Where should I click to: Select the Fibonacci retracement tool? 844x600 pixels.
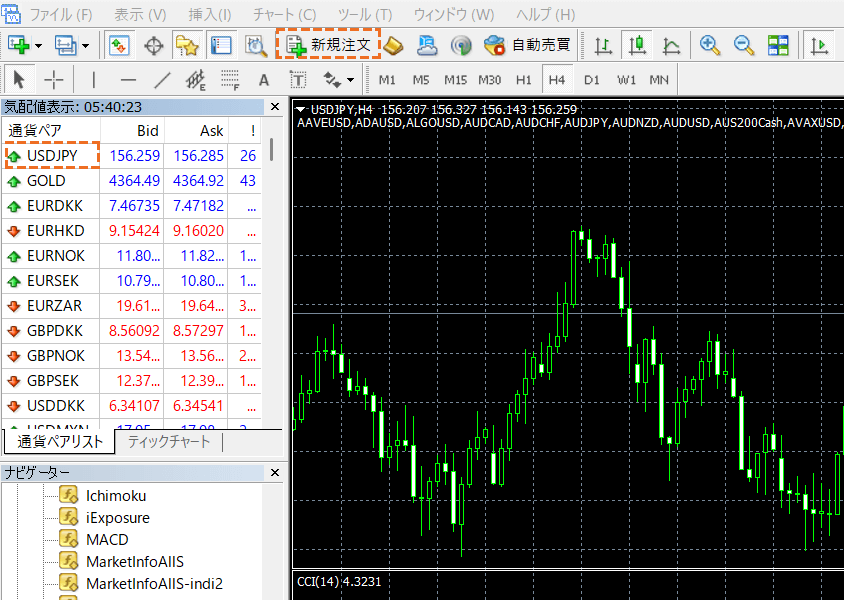(229, 80)
